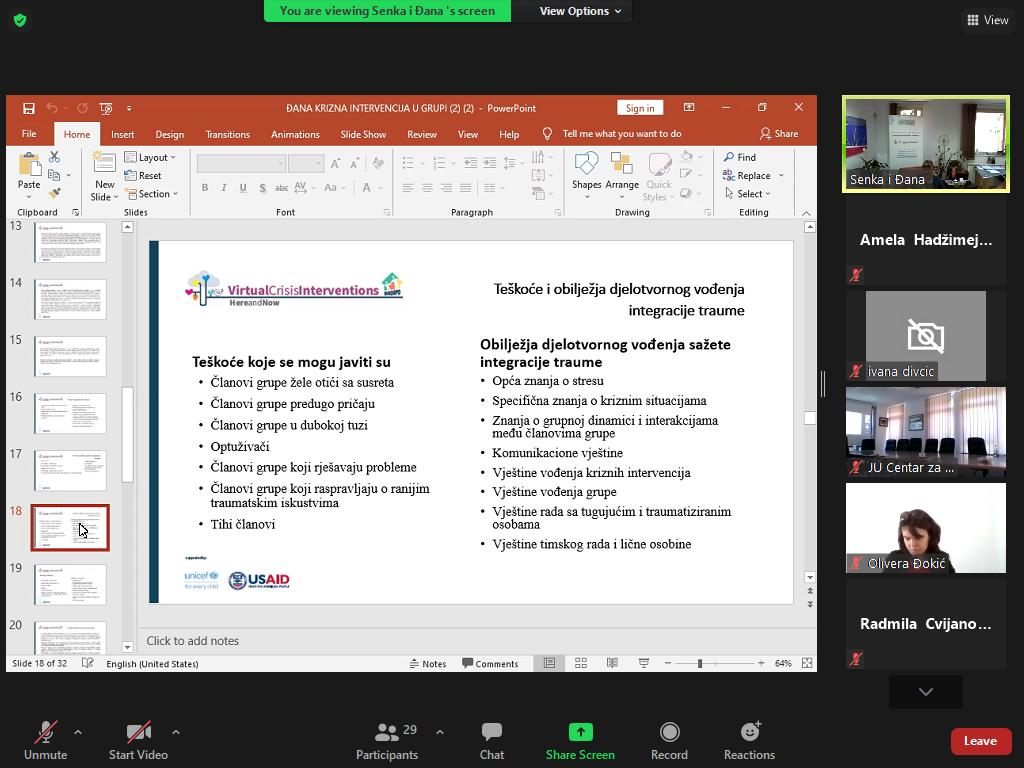Click the red Leave button
1024x768 pixels.
pyautogui.click(x=979, y=741)
